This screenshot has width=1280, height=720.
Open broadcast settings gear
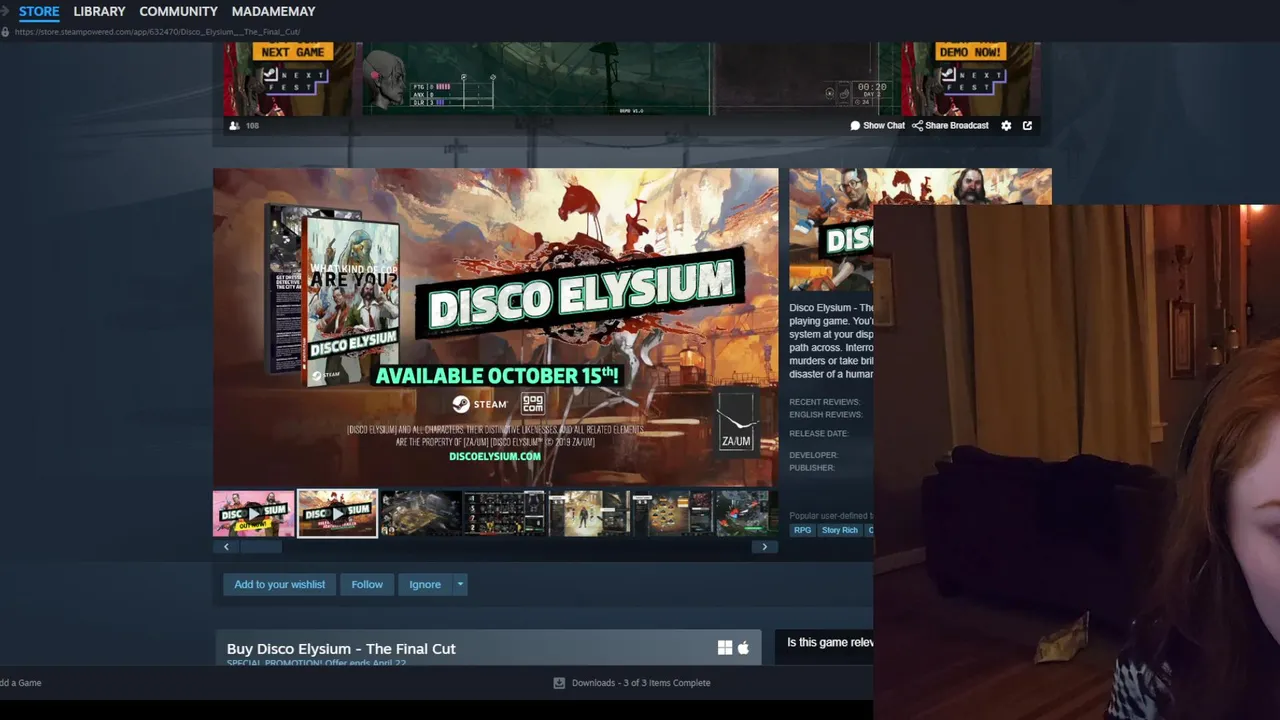(1006, 125)
